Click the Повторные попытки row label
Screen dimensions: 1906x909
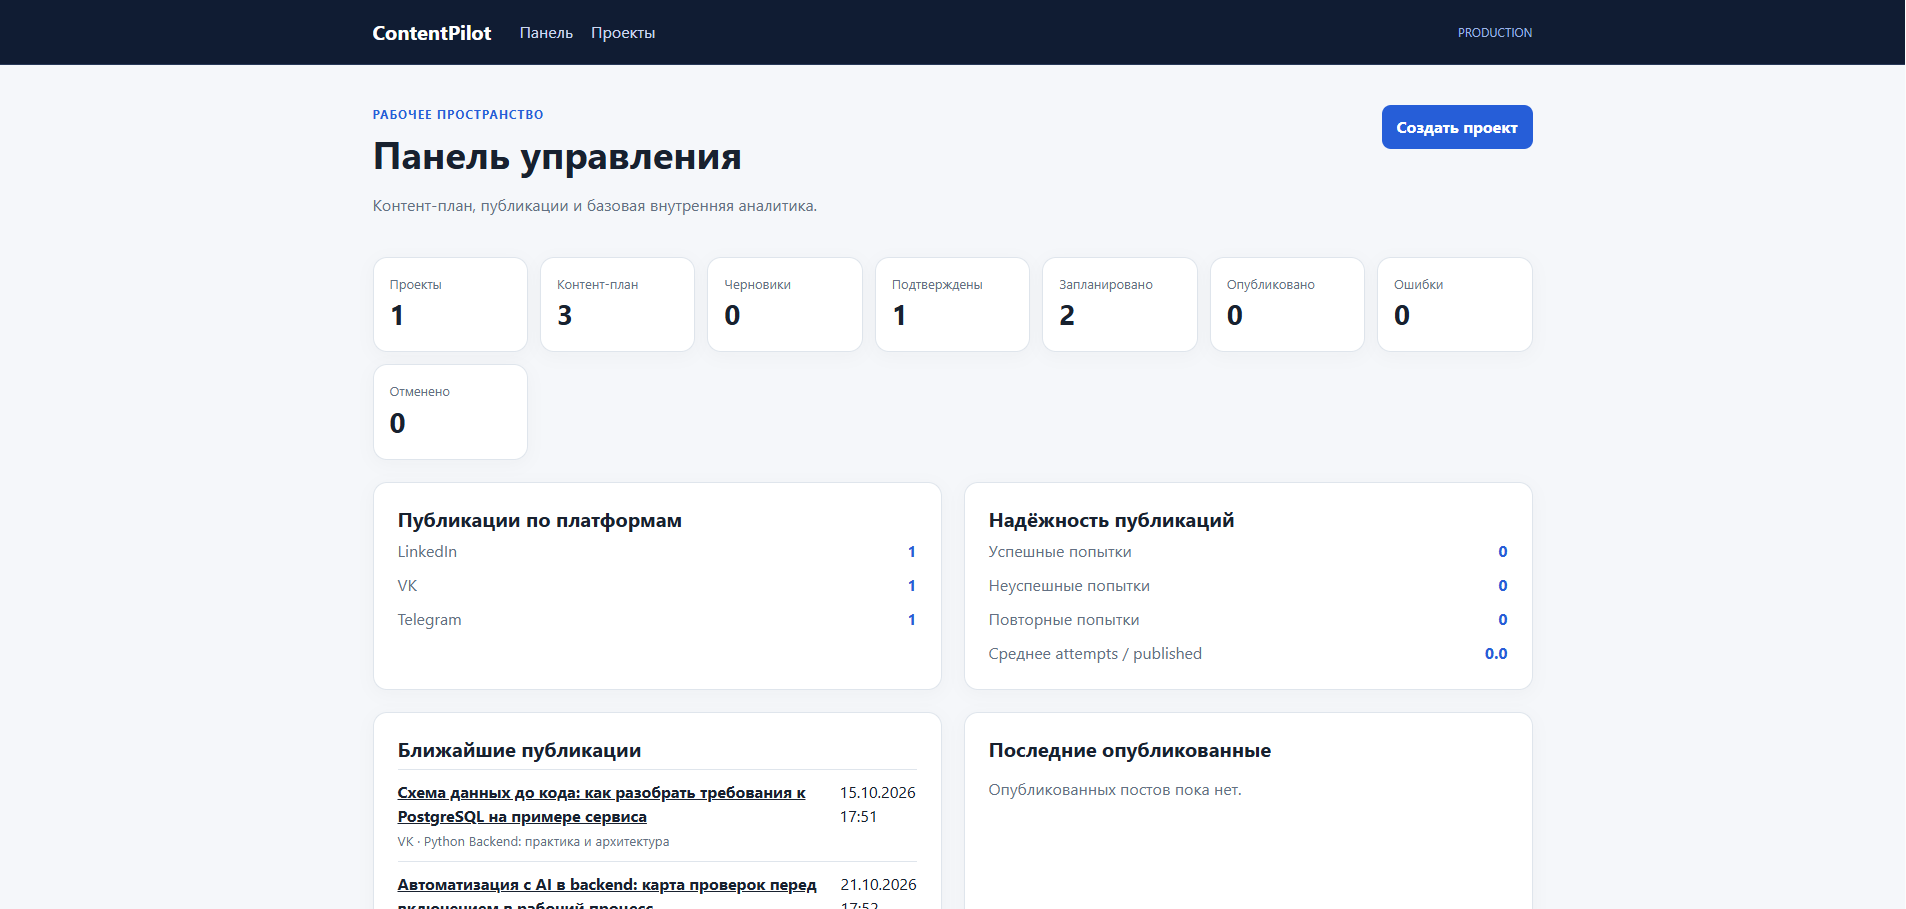pyautogui.click(x=1064, y=620)
